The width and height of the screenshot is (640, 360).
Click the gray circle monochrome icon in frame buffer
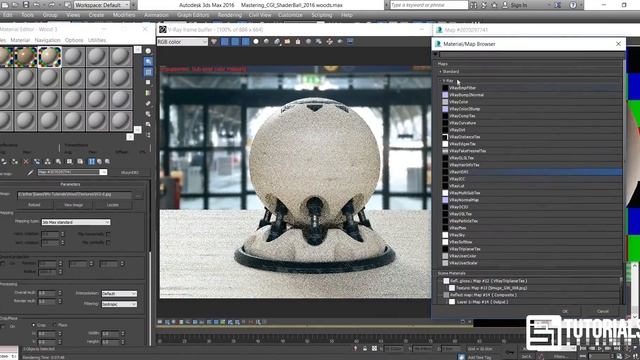point(267,42)
